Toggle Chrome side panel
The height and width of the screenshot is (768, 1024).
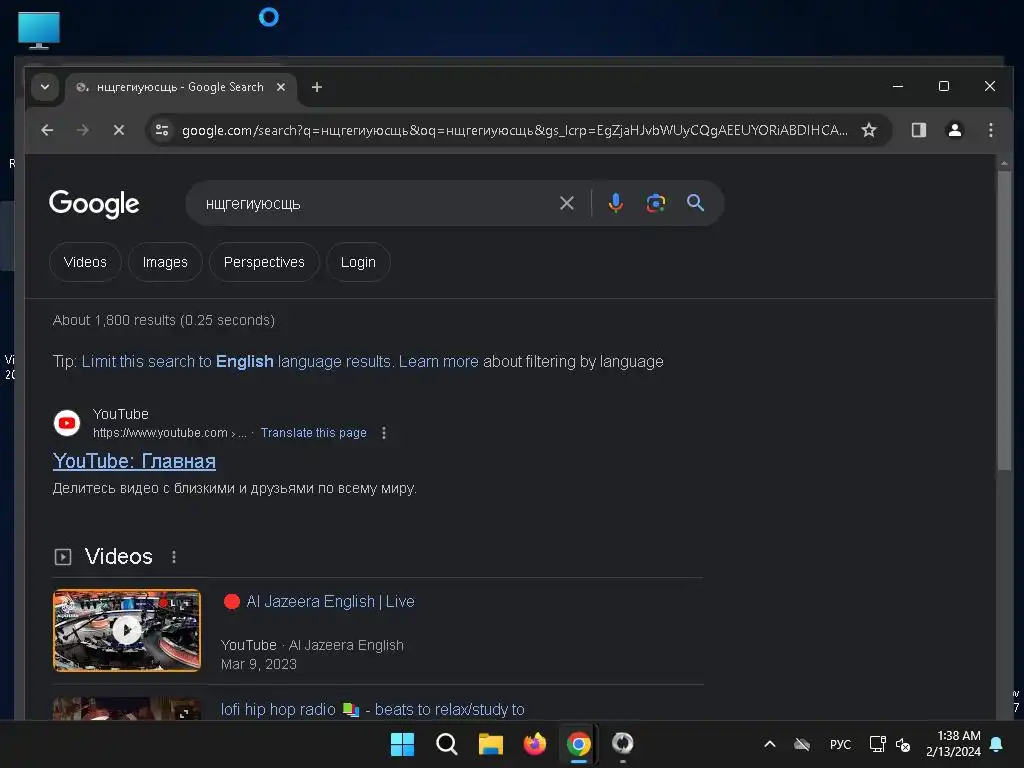pos(919,130)
